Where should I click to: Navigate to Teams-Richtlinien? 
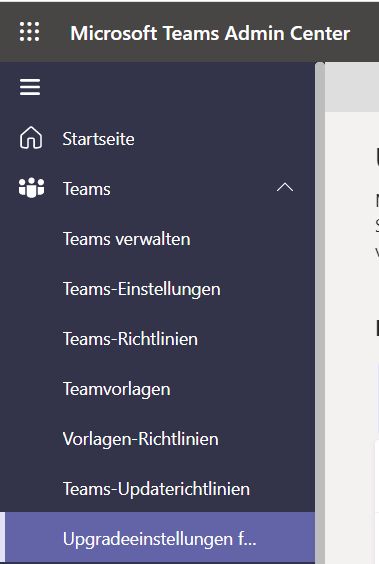click(x=130, y=339)
